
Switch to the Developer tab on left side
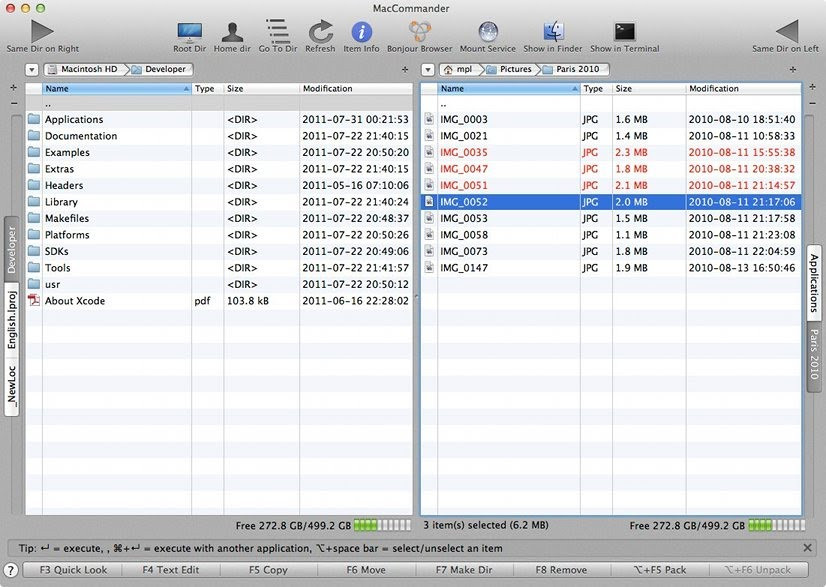click(x=12, y=249)
